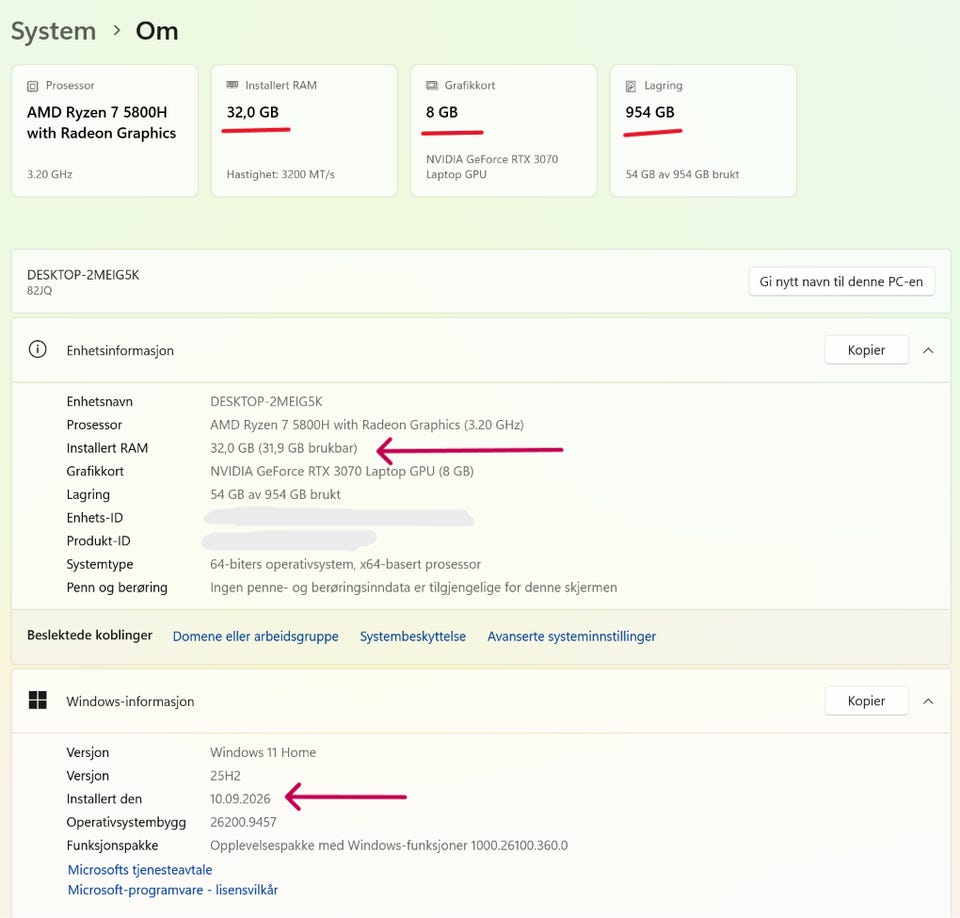Open Avanserte systeminnstillinger link
The height and width of the screenshot is (918, 960).
click(x=571, y=636)
